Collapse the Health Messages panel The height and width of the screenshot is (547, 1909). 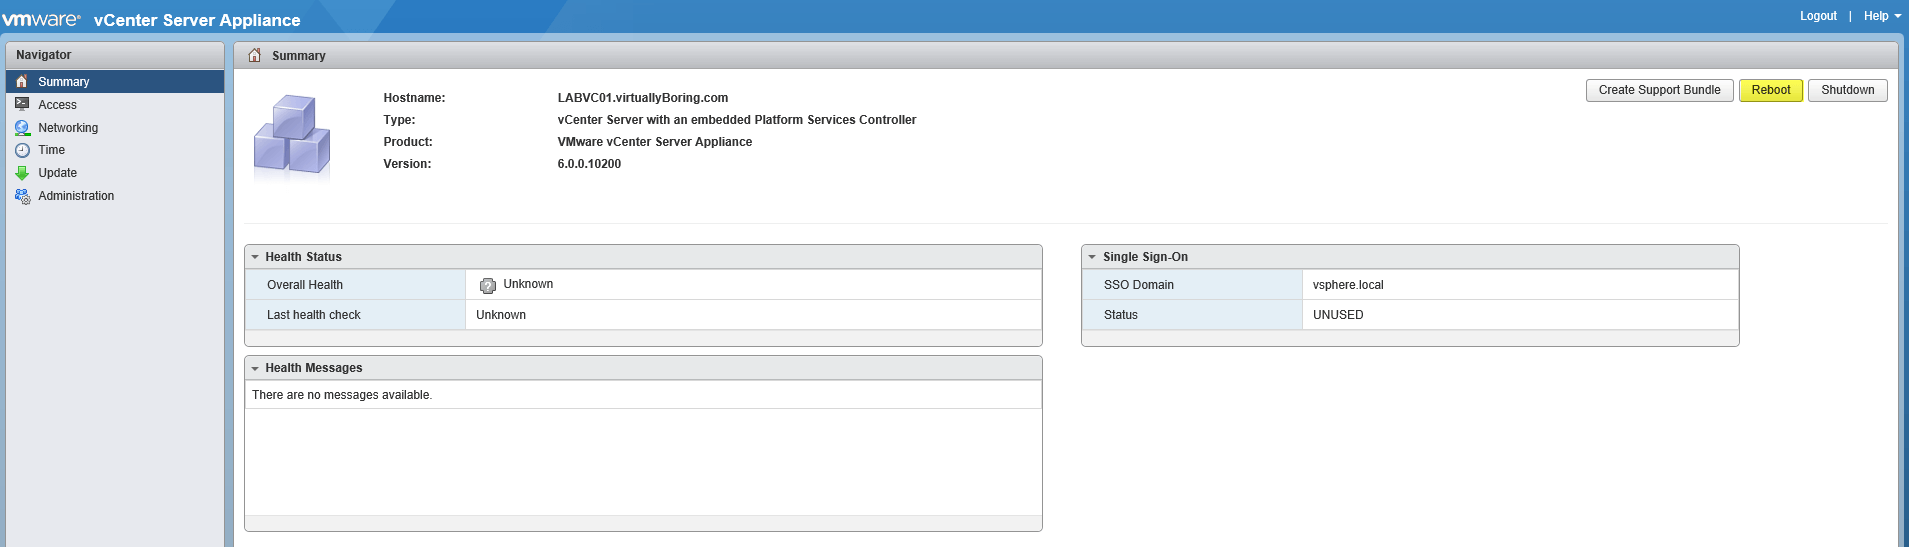point(255,368)
